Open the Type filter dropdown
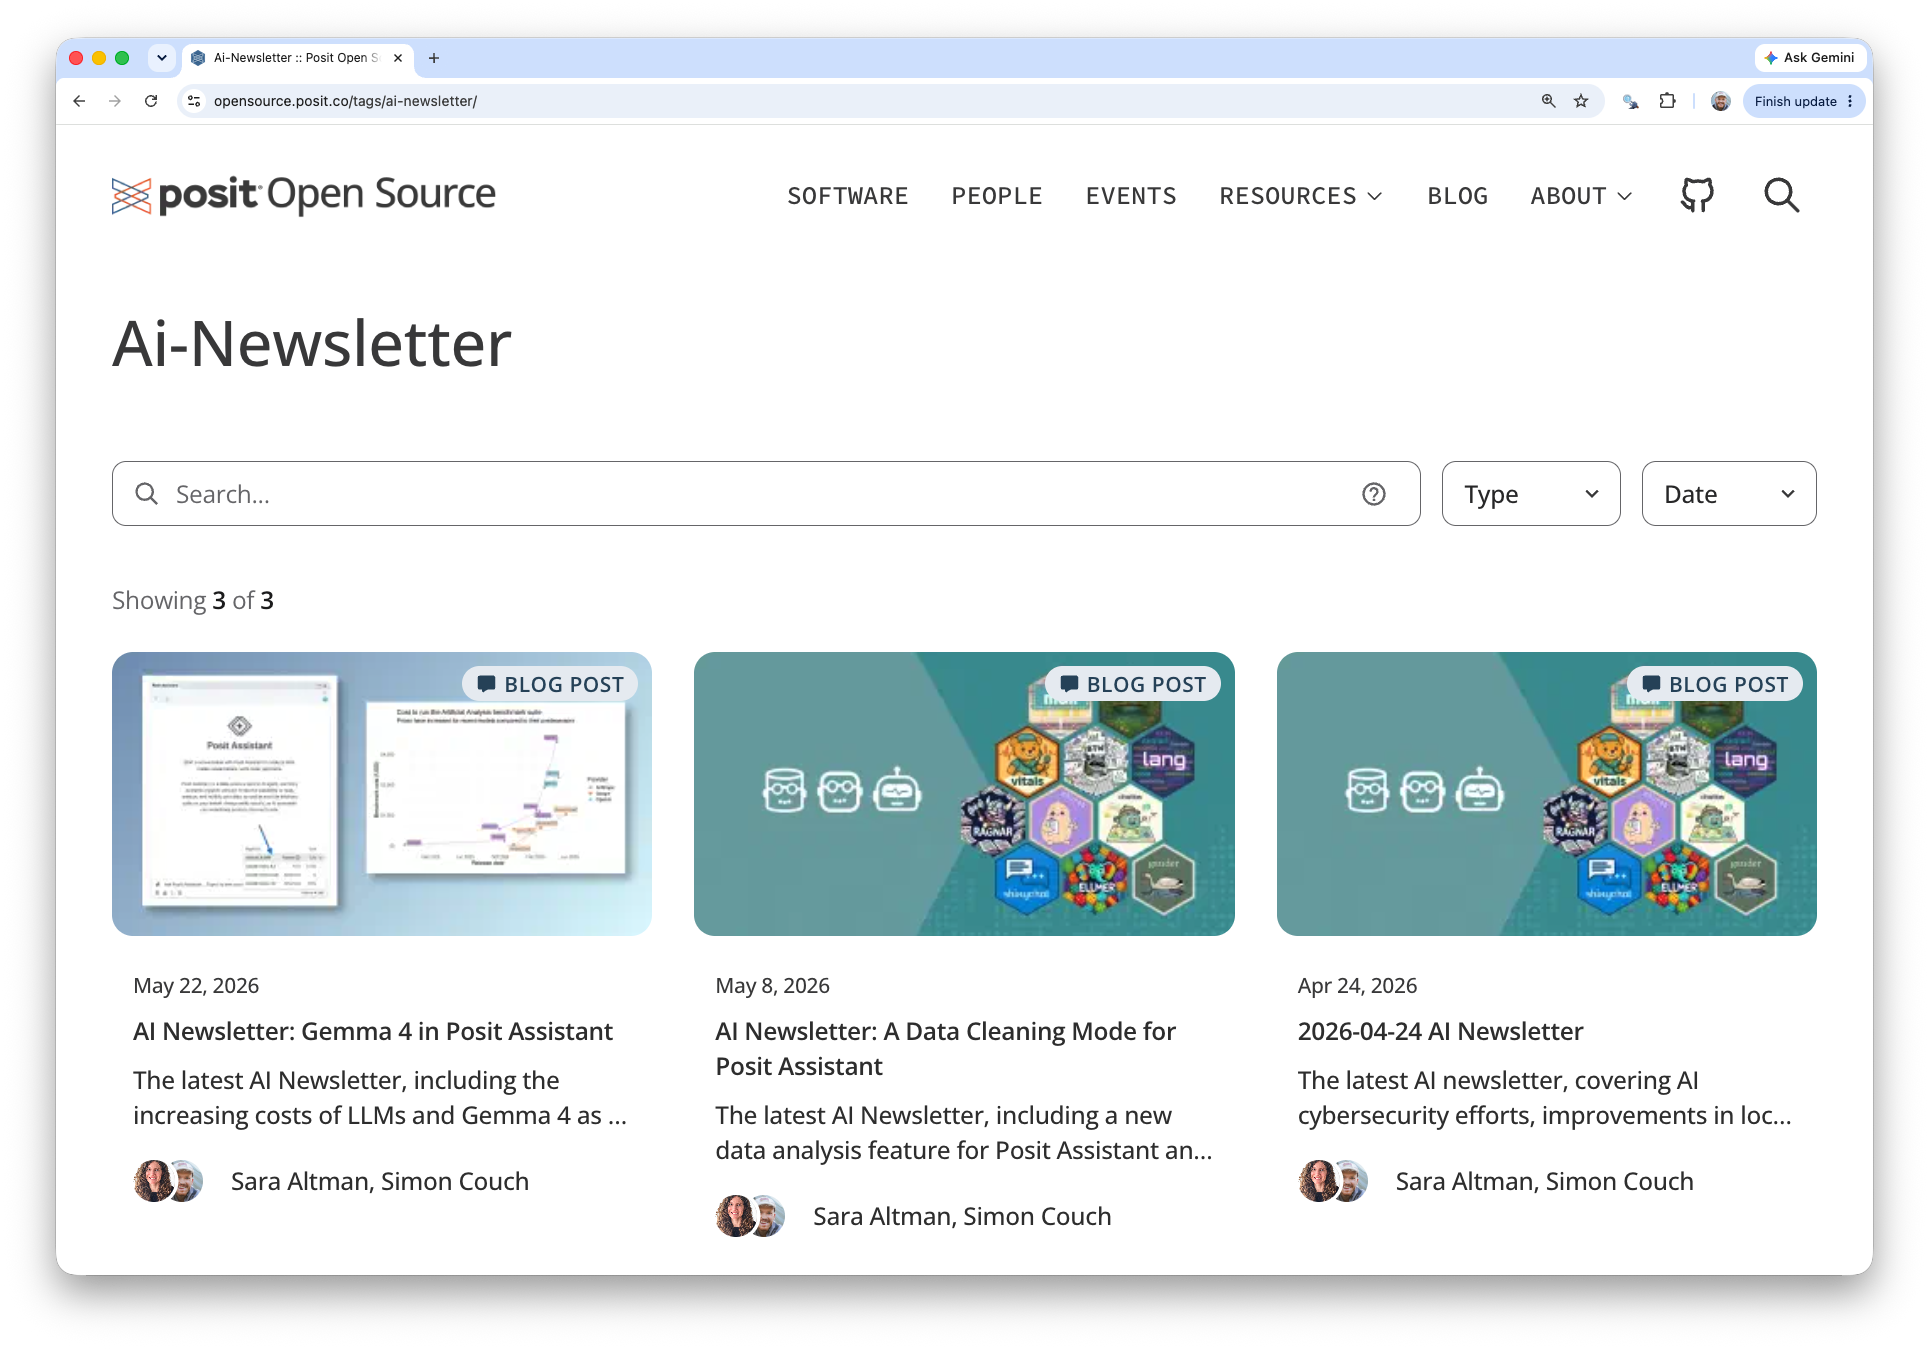Screen dimensions: 1929x1349 [x=1531, y=494]
